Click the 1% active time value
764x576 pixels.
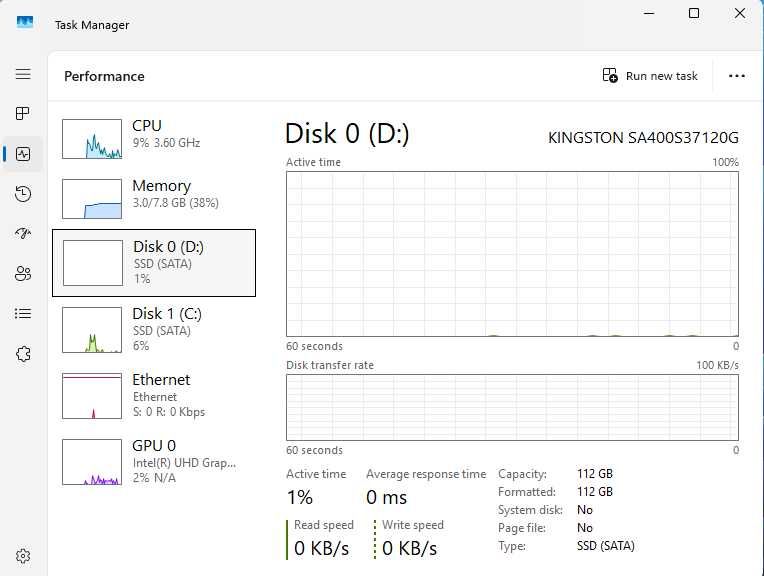click(300, 498)
